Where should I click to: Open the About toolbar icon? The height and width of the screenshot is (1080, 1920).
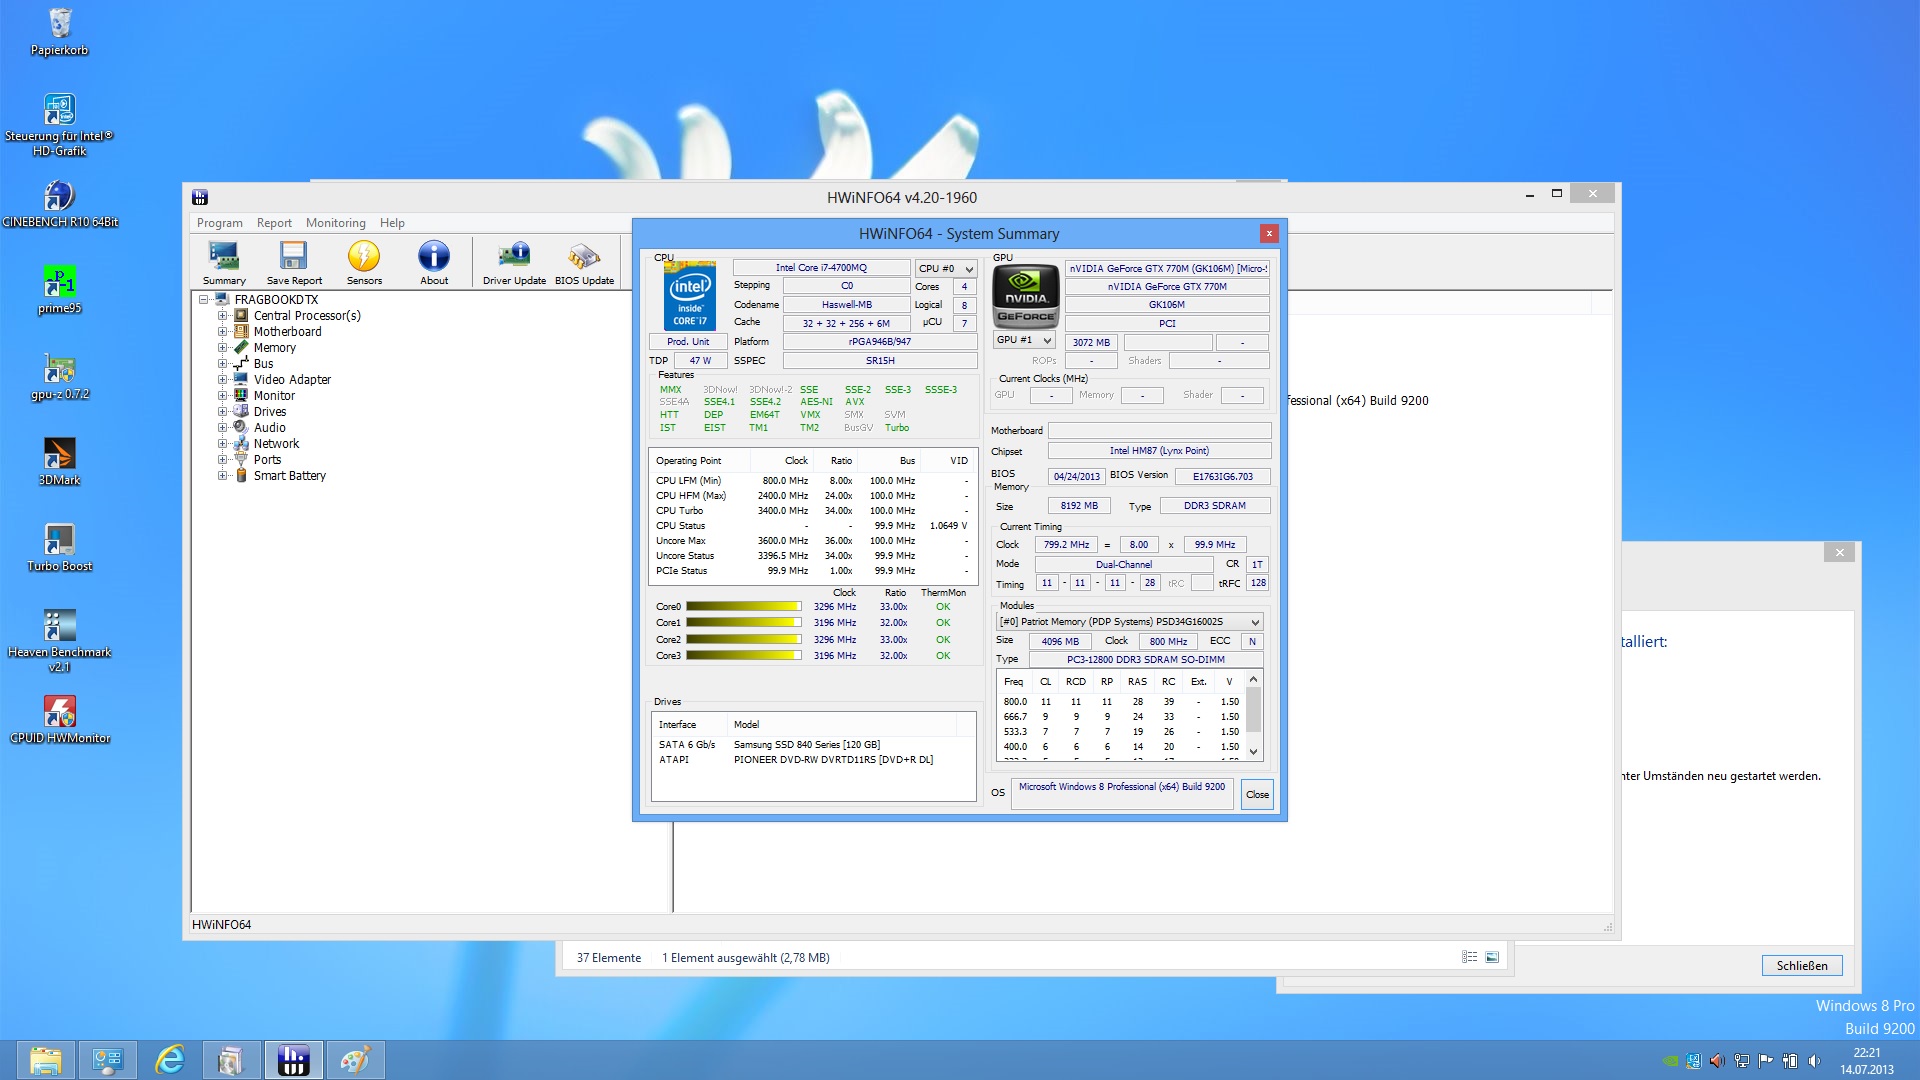[x=434, y=263]
